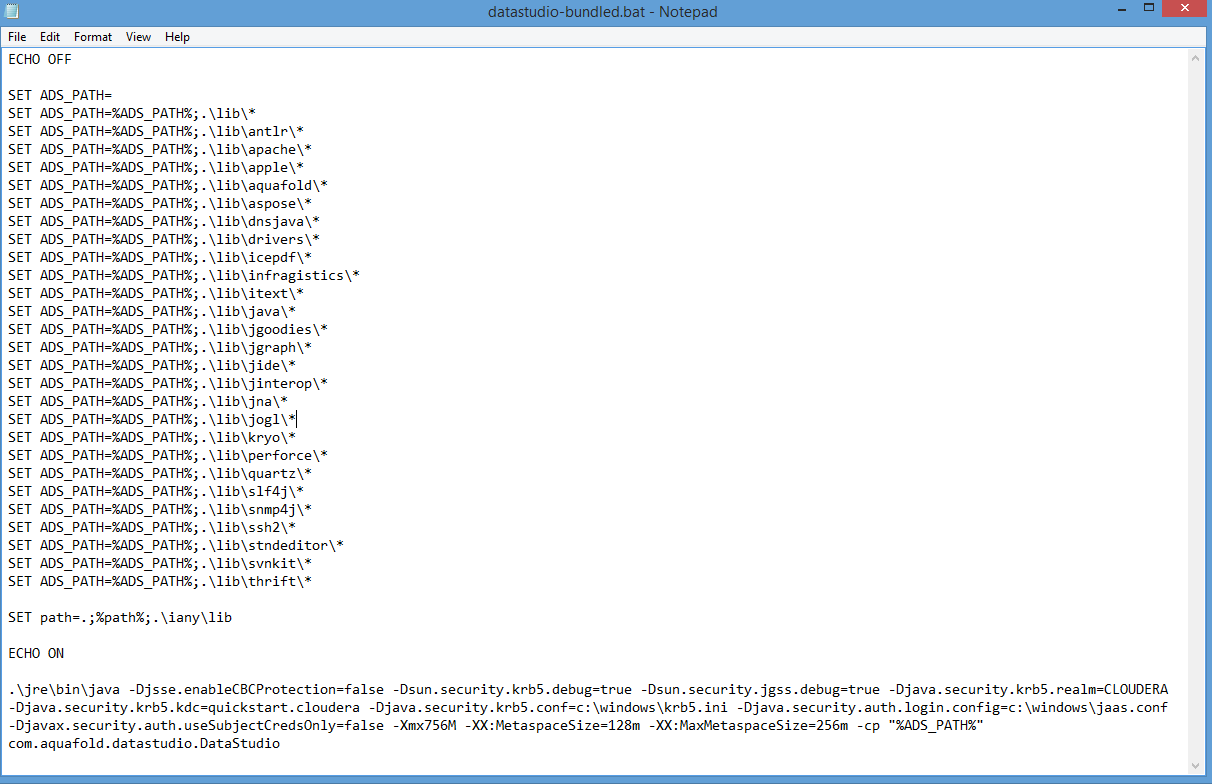
Task: Click the line ending with .\lib\jna\*
Action: [x=148, y=401]
